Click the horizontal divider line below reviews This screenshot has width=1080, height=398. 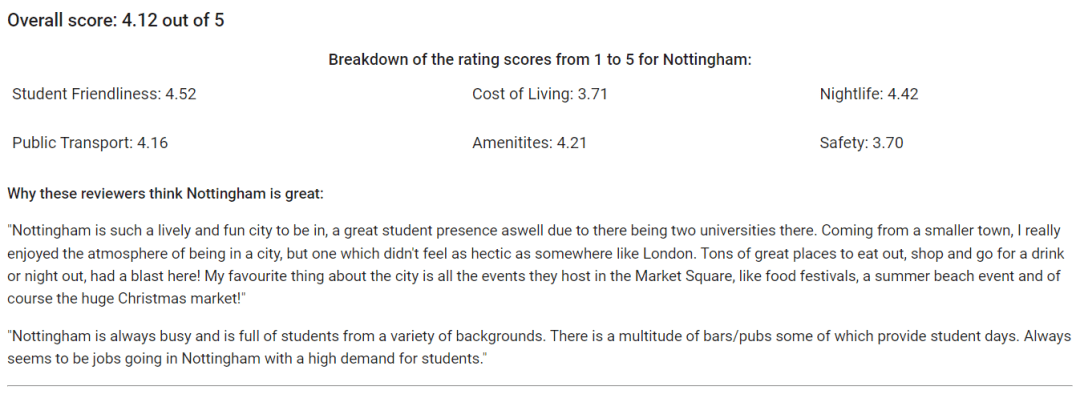tap(540, 386)
